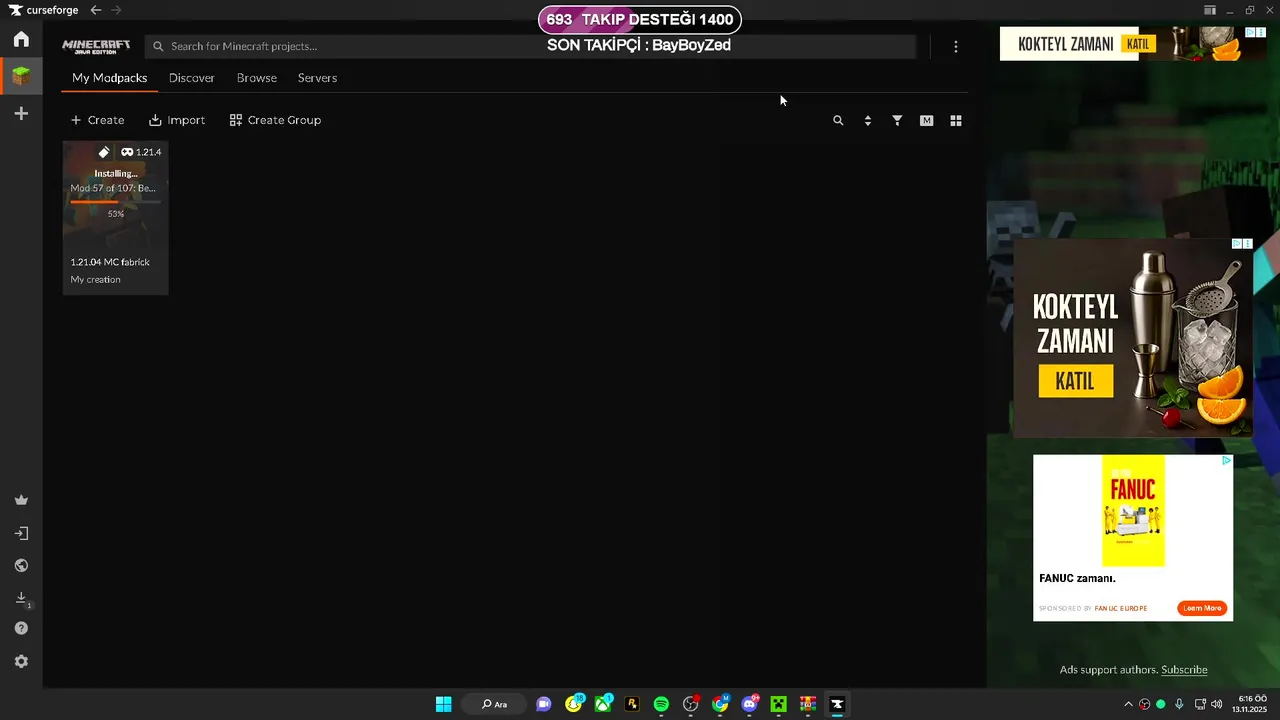Open Spotify from the taskbar
The width and height of the screenshot is (1280, 720).
pyautogui.click(x=661, y=704)
